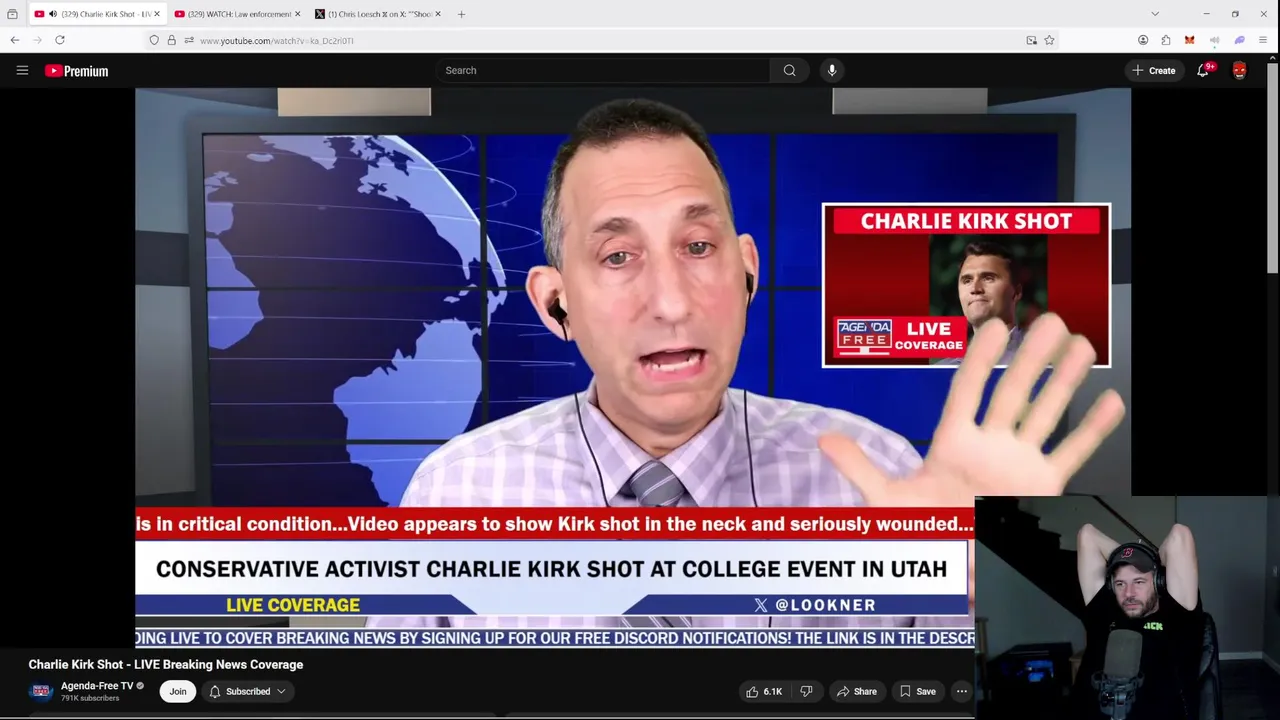Toggle Subscribed notification bell dropdown
Image resolution: width=1280 pixels, height=720 pixels.
(x=248, y=691)
